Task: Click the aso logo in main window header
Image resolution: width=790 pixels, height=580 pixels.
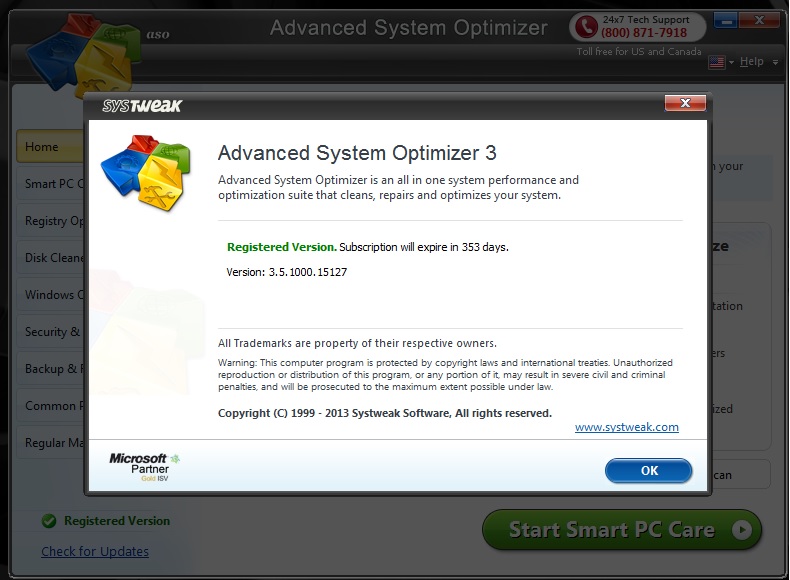Action: coord(83,54)
